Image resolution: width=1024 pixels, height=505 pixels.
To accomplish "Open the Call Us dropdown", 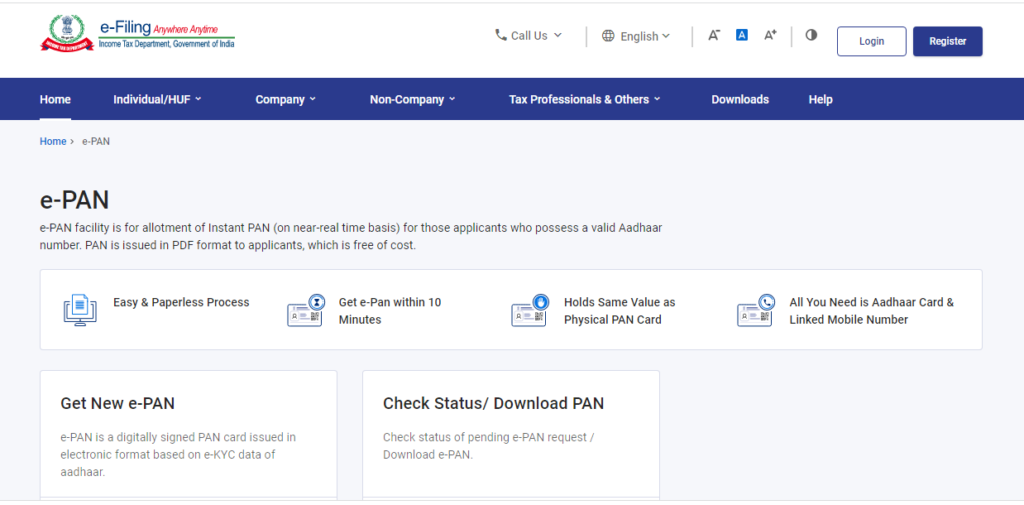I will click(528, 35).
